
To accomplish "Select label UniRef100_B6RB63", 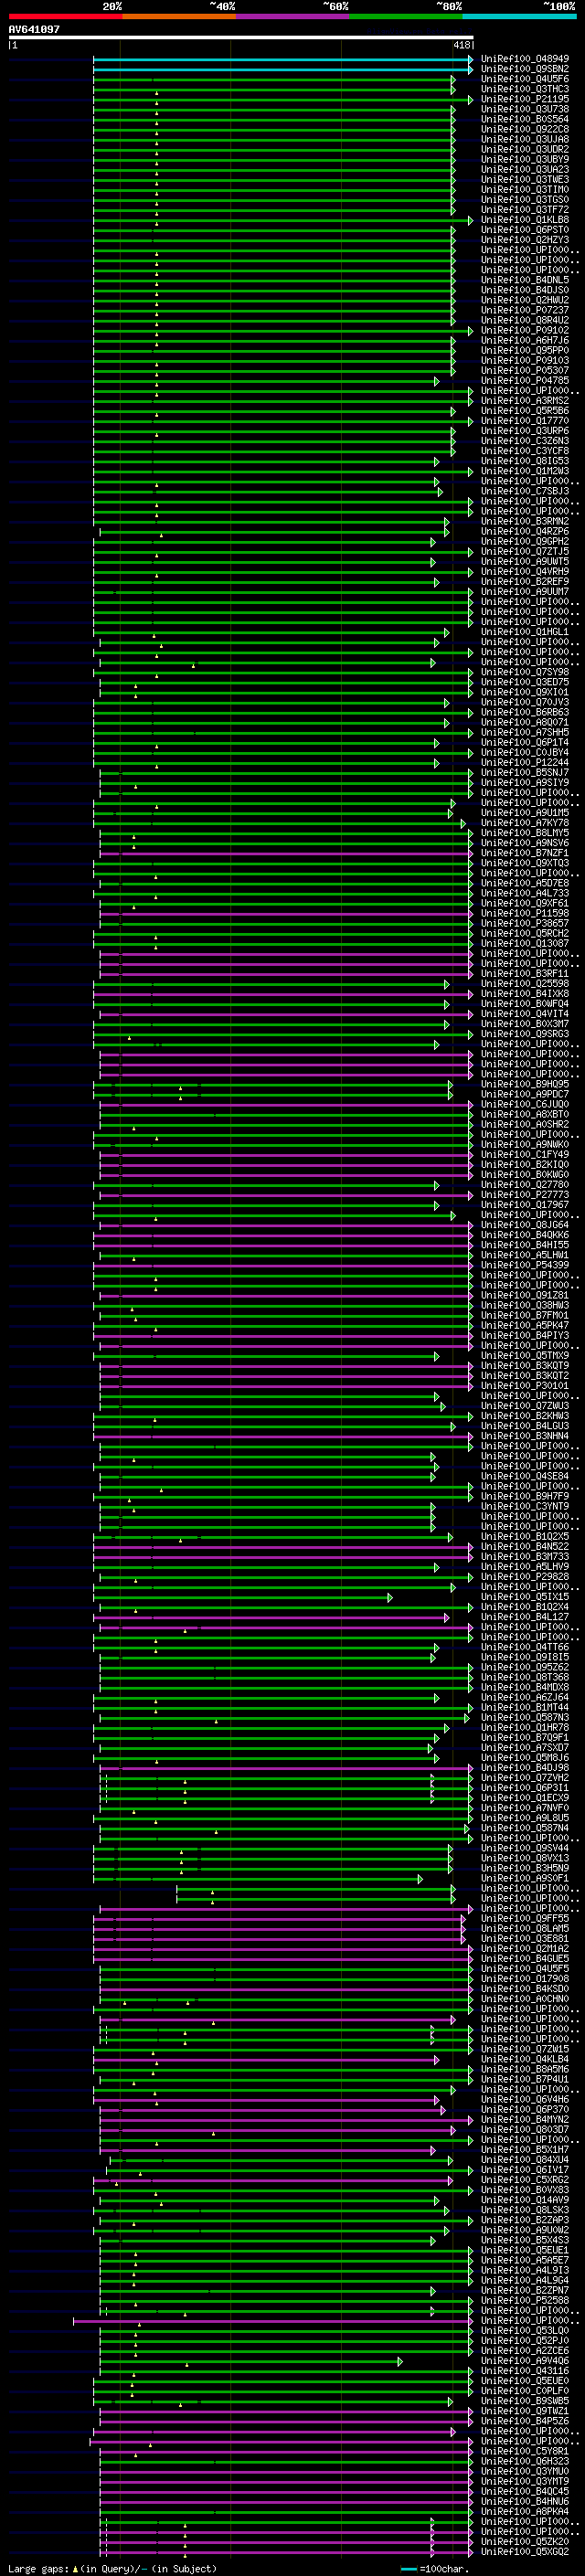I will coord(525,712).
